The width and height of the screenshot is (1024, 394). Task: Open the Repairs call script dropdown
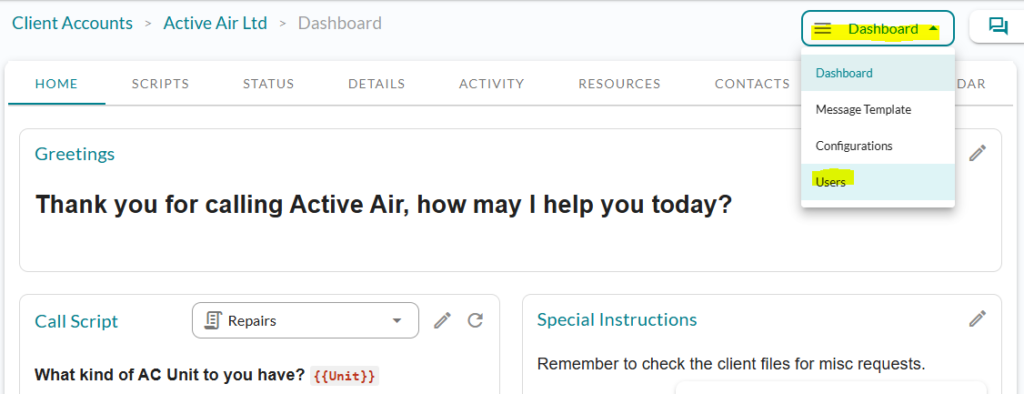point(306,320)
